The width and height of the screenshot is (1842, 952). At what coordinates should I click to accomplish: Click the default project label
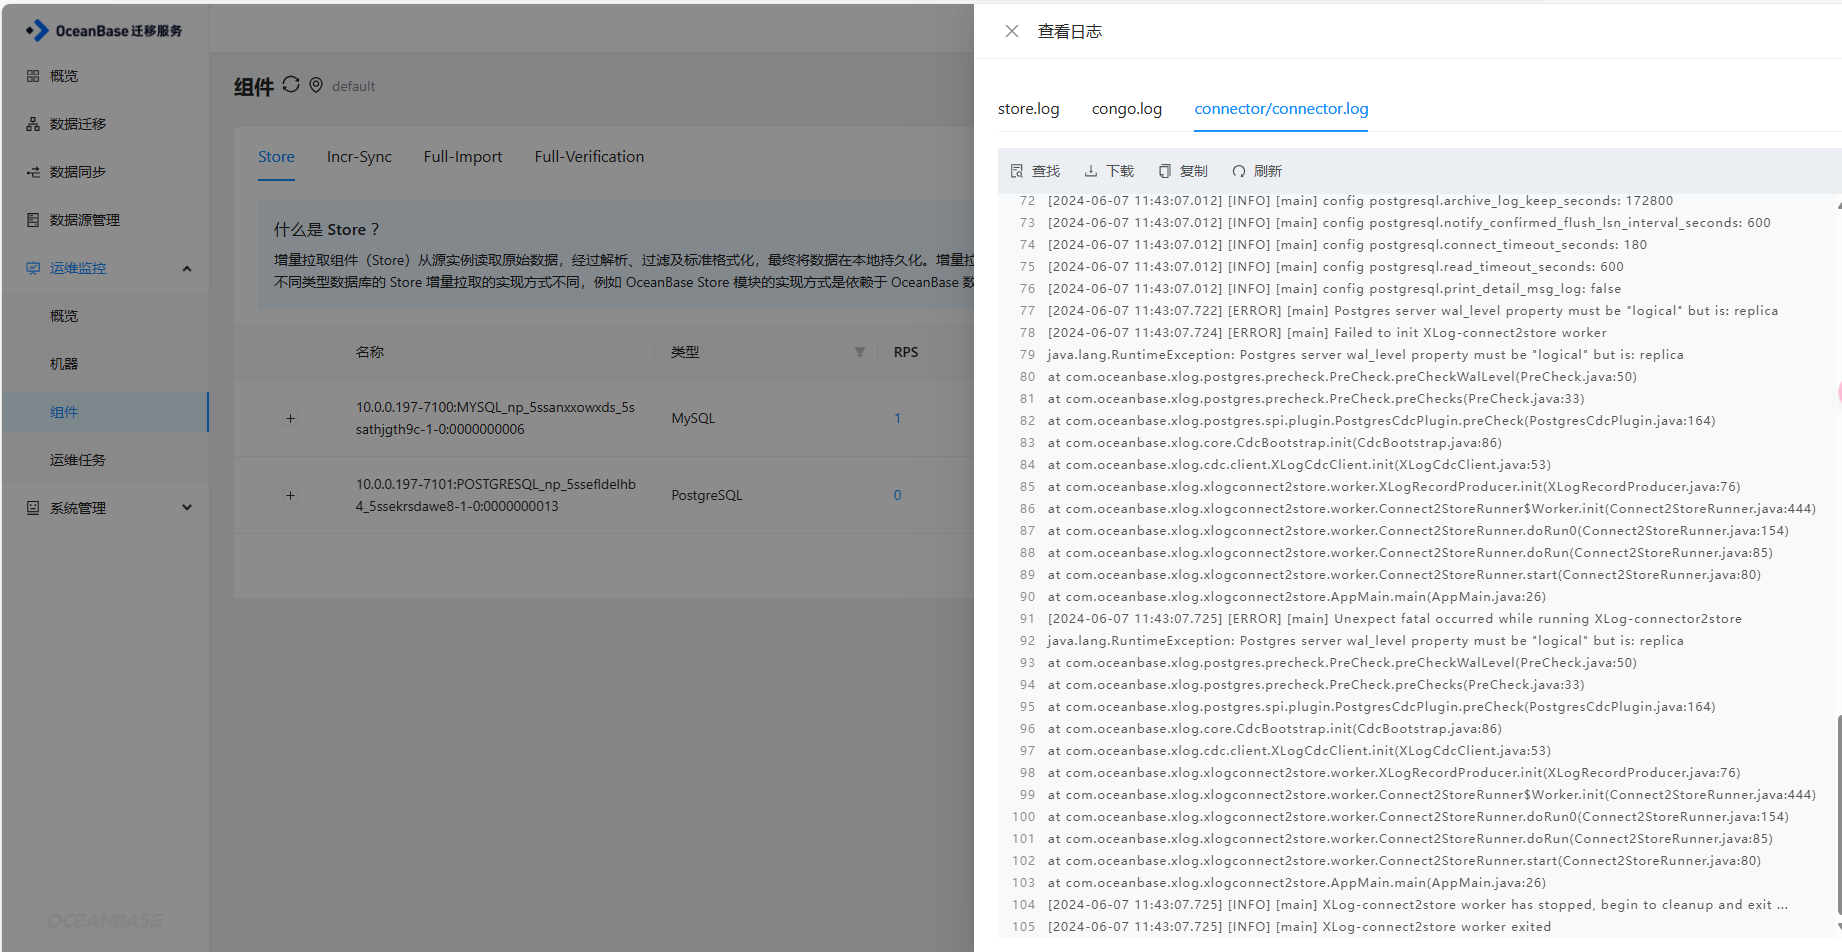[353, 86]
